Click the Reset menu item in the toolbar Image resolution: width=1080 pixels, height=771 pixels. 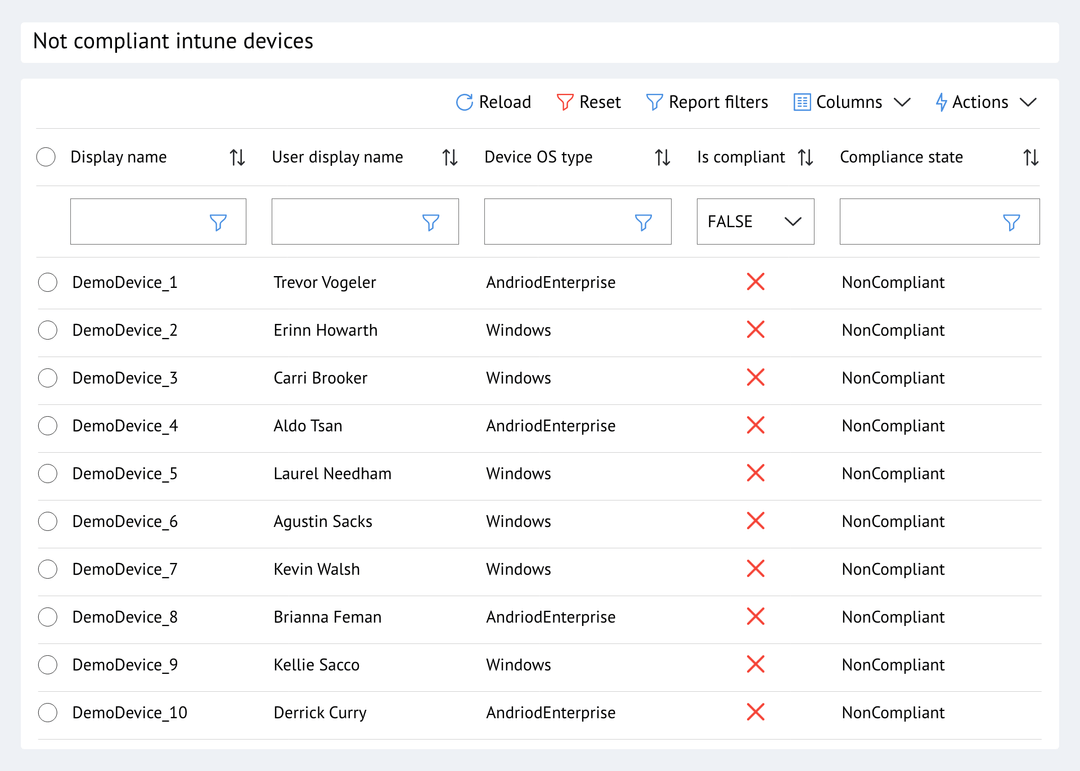click(598, 102)
